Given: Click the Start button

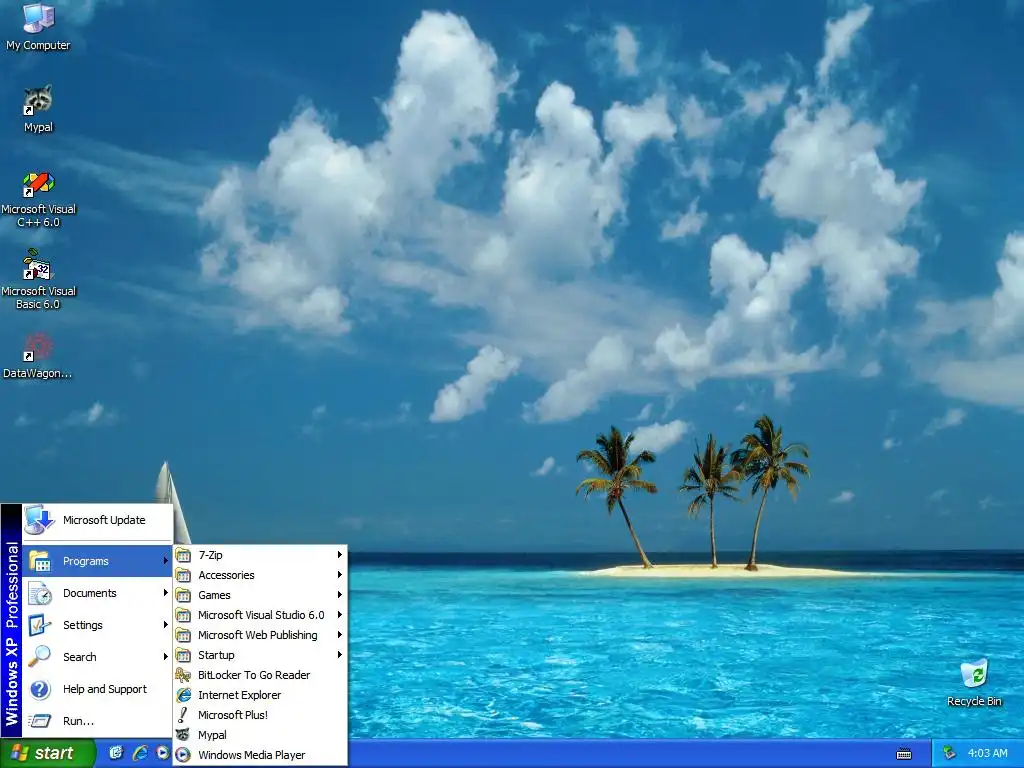Looking at the screenshot, I should (47, 753).
